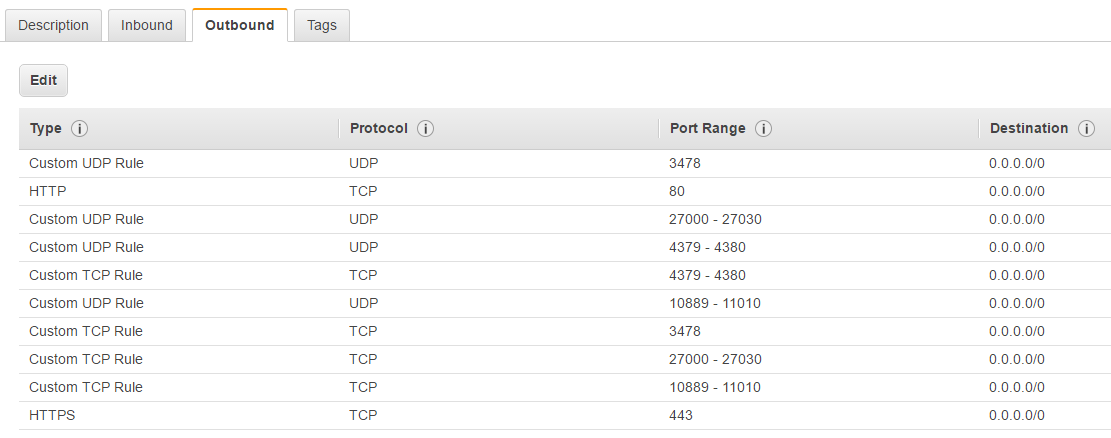Click the Type column header
The width and height of the screenshot is (1111, 438).
pos(46,129)
